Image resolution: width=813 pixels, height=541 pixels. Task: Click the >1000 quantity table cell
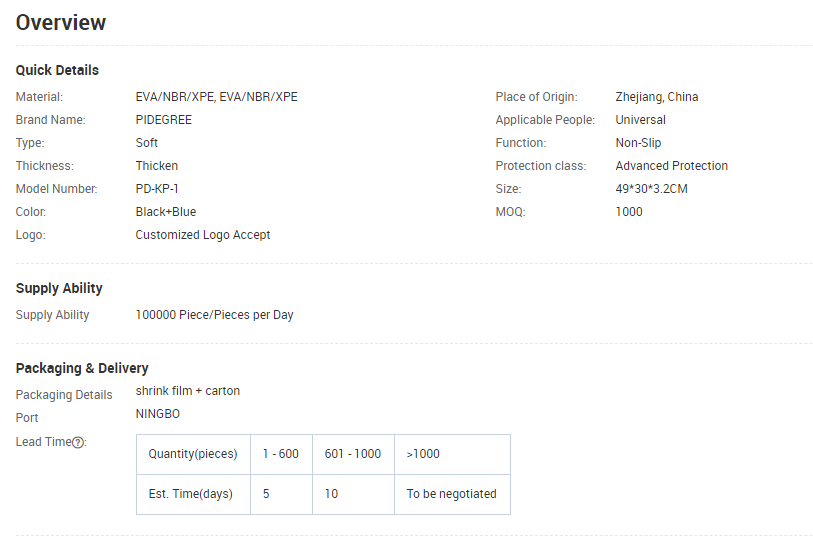click(x=452, y=454)
